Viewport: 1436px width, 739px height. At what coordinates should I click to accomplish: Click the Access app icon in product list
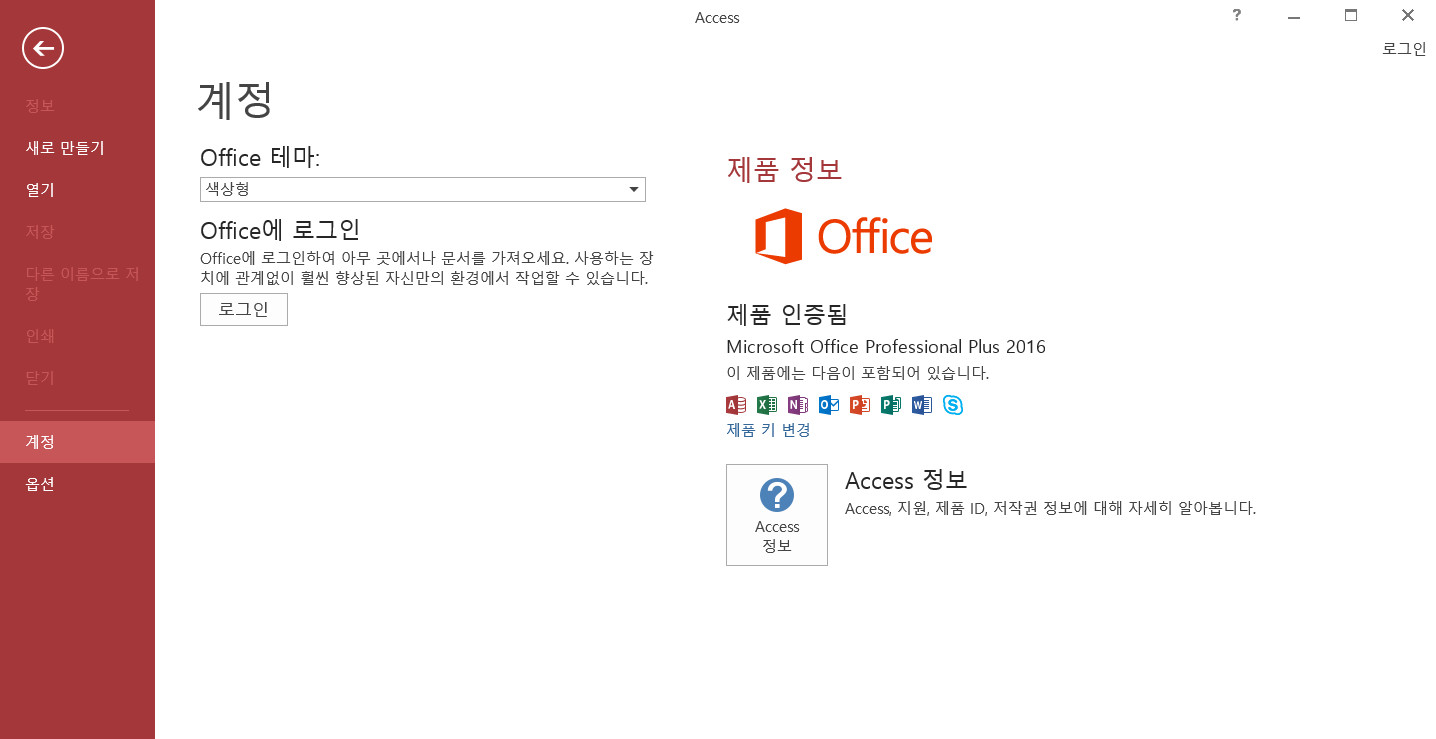point(736,405)
